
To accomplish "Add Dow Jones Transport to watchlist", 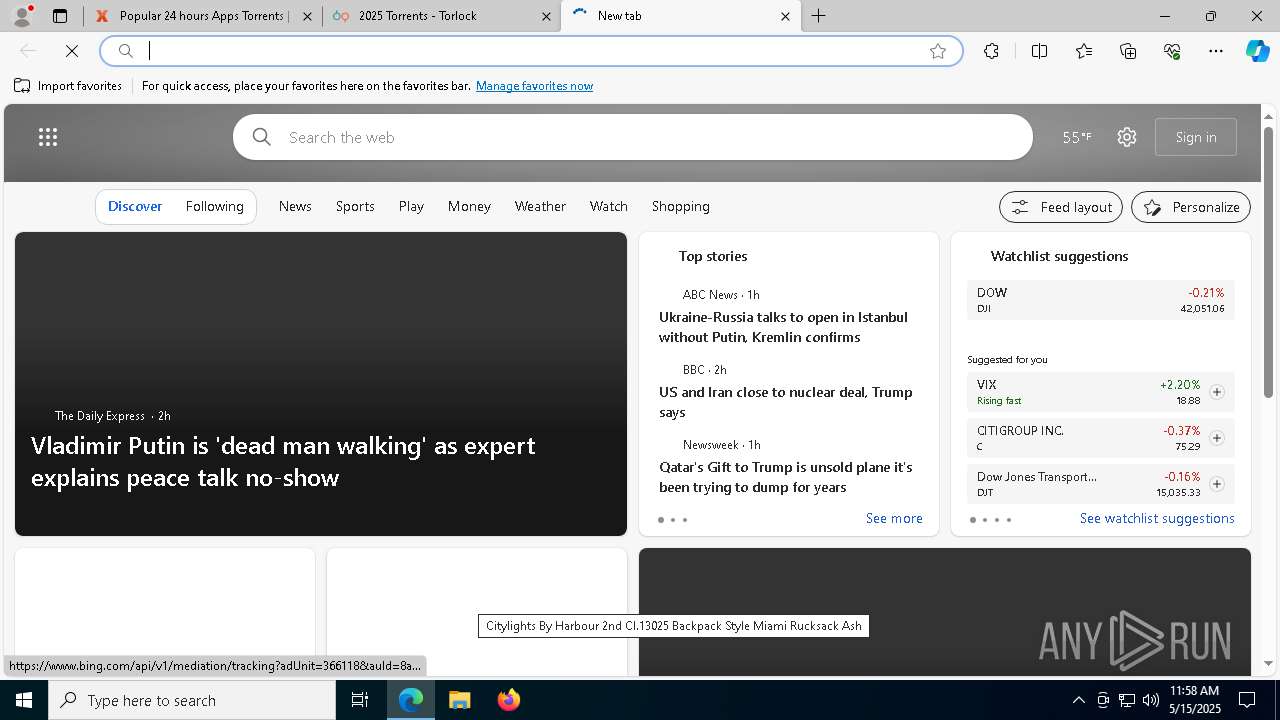I will click(1217, 484).
